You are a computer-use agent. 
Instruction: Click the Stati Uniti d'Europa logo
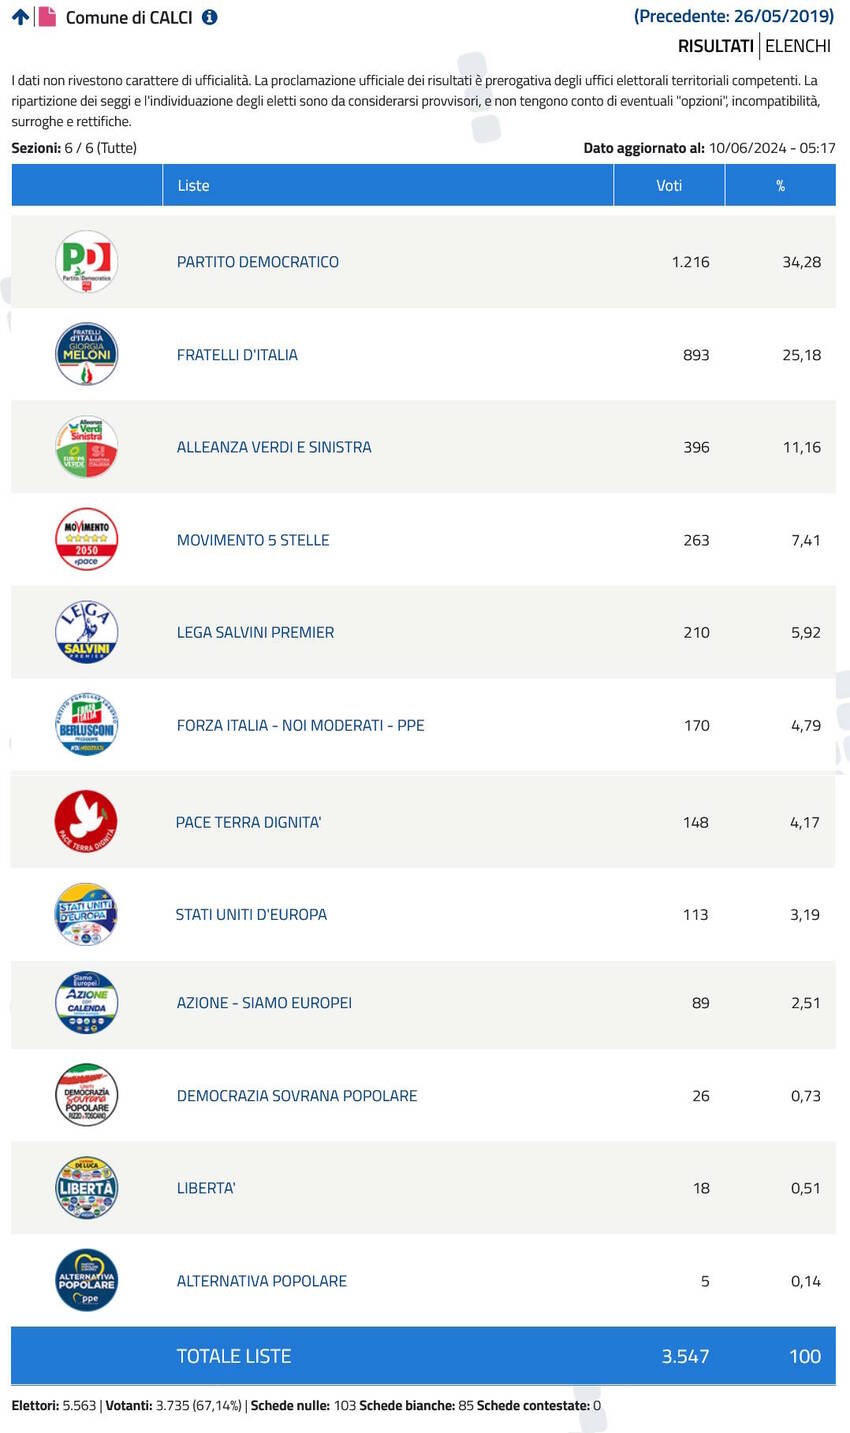[x=86, y=914]
